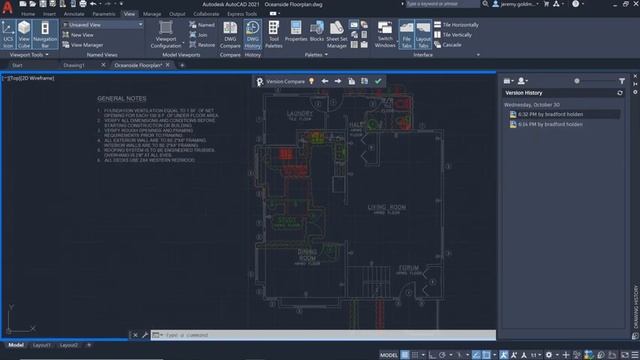The height and width of the screenshot is (360, 640).
Task: Open the Blocks palette
Action: [317, 31]
